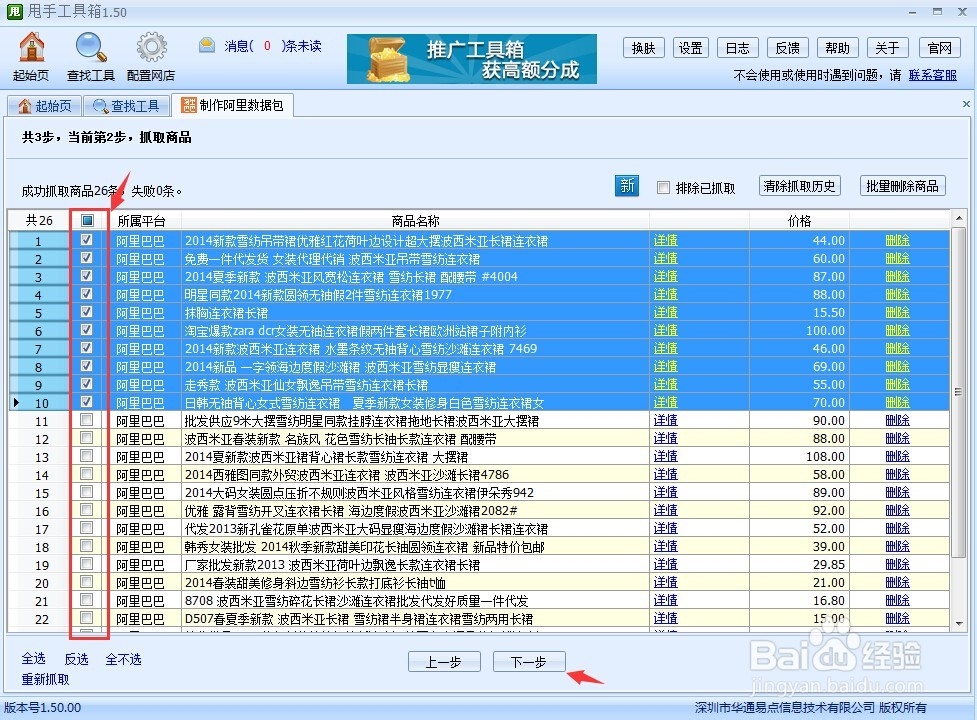Toggle the select-all checkbox in table header
This screenshot has width=977, height=720.
point(87,219)
